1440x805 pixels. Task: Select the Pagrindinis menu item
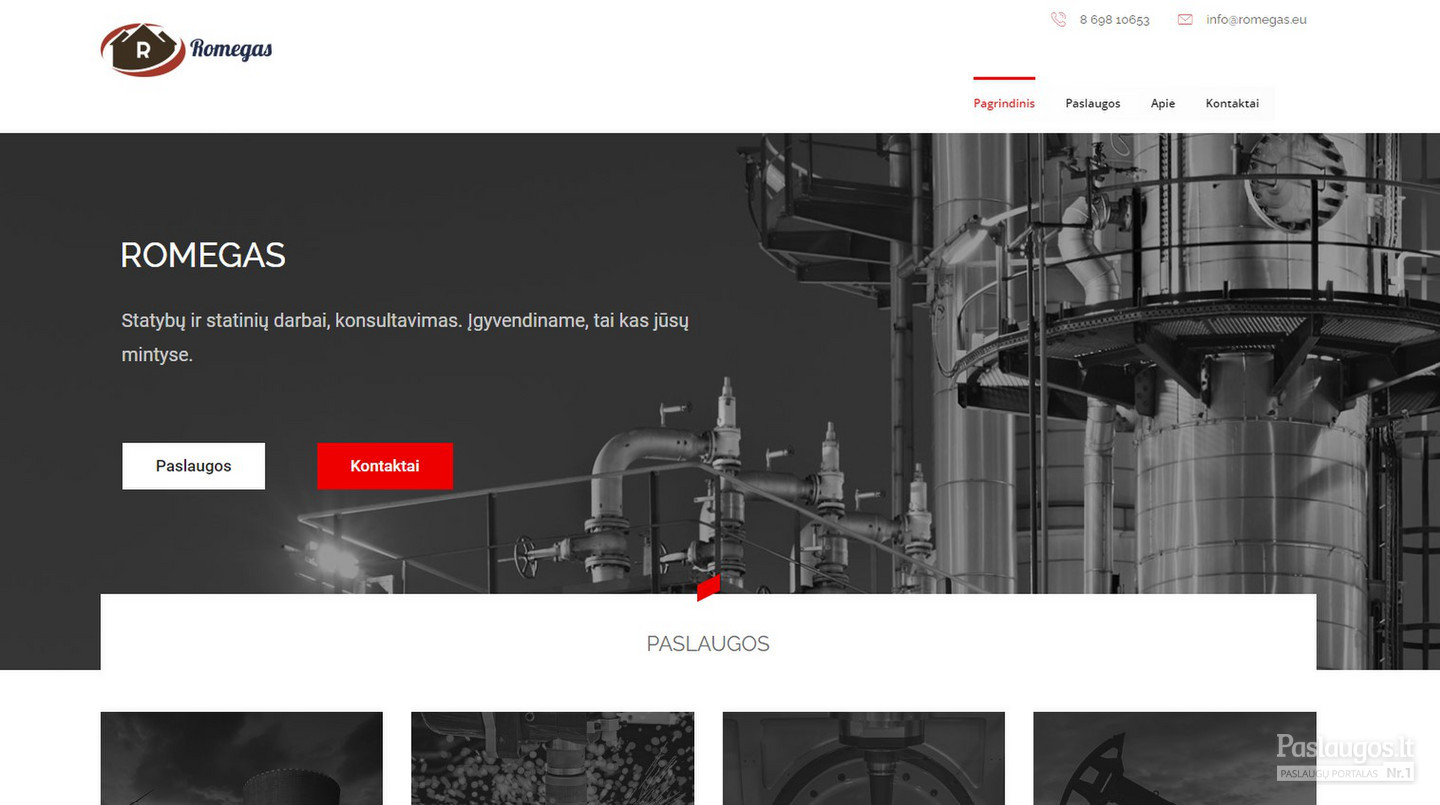(1004, 103)
